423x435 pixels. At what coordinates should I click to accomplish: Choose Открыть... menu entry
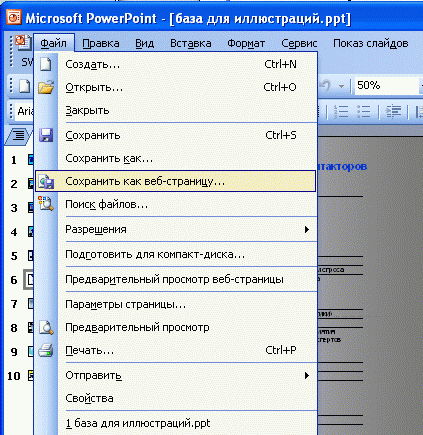coord(176,87)
